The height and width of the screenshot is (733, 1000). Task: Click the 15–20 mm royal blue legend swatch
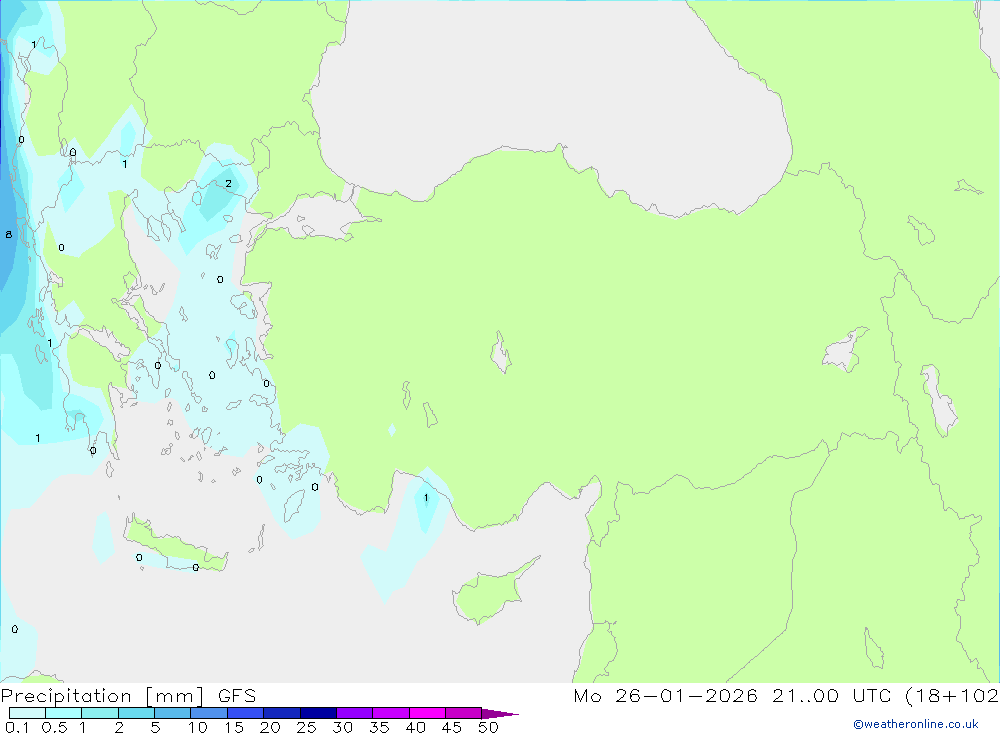(x=246, y=713)
